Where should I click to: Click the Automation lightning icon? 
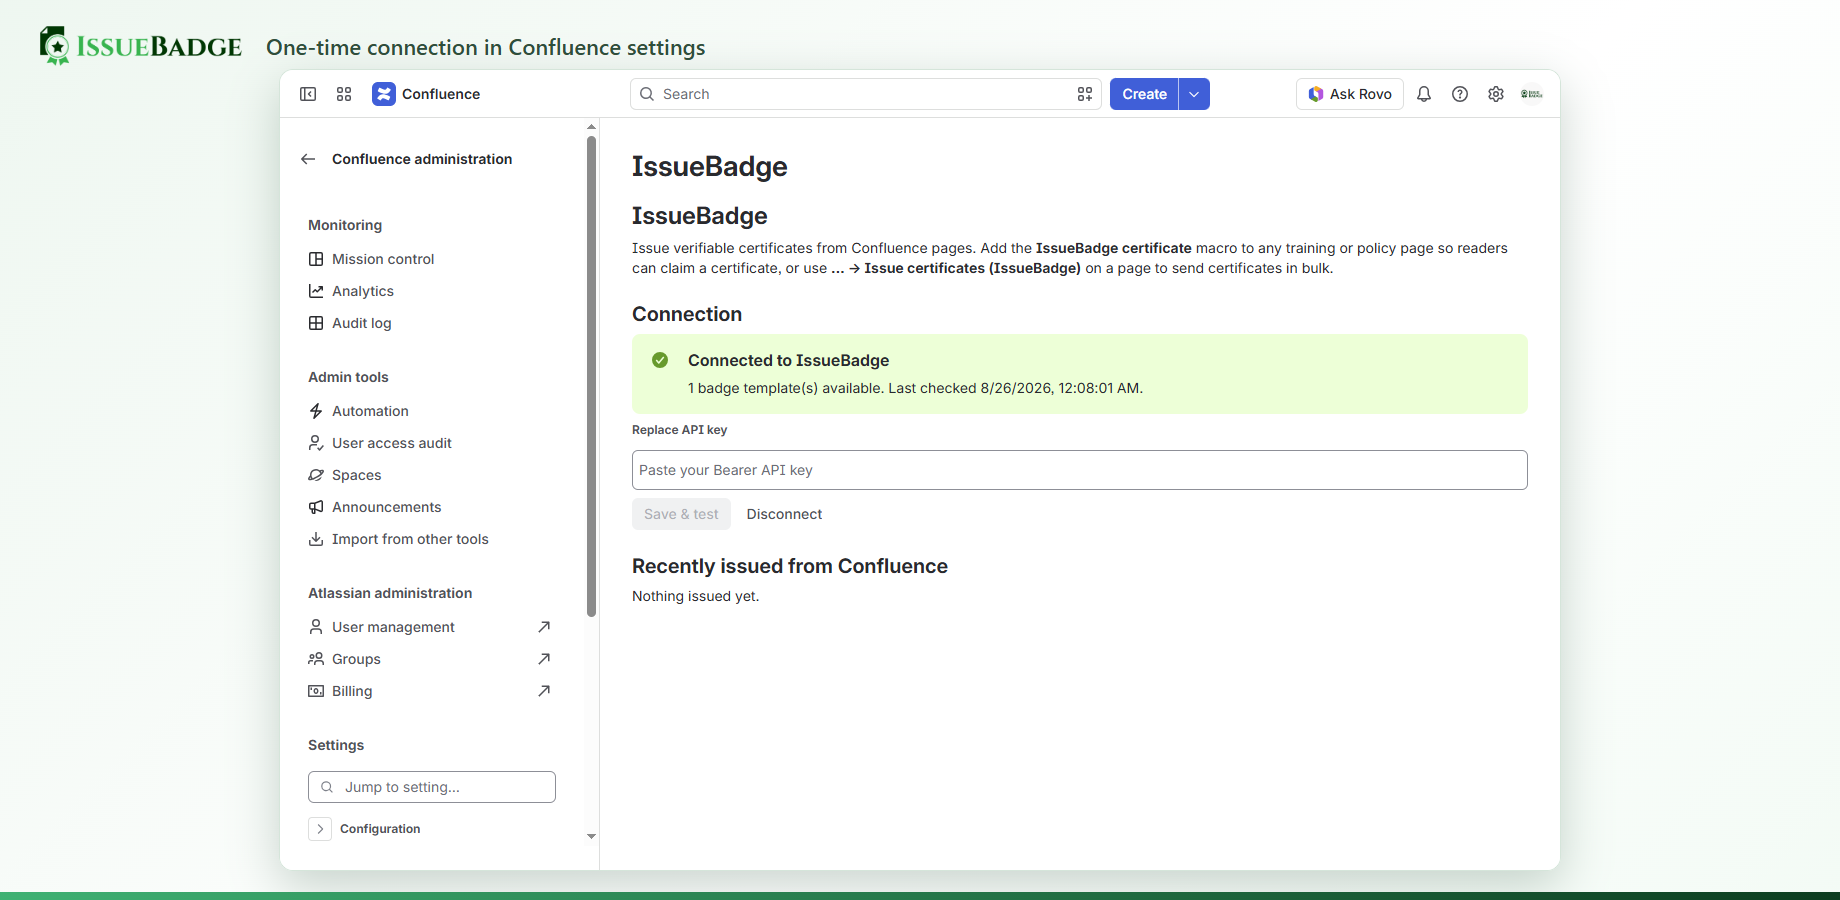point(316,411)
